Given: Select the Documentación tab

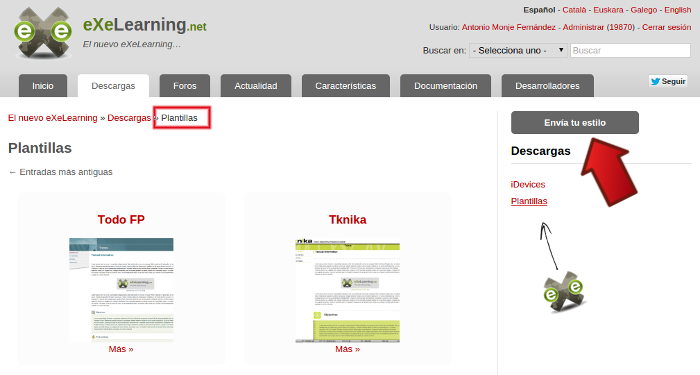Looking at the screenshot, I should (x=446, y=86).
